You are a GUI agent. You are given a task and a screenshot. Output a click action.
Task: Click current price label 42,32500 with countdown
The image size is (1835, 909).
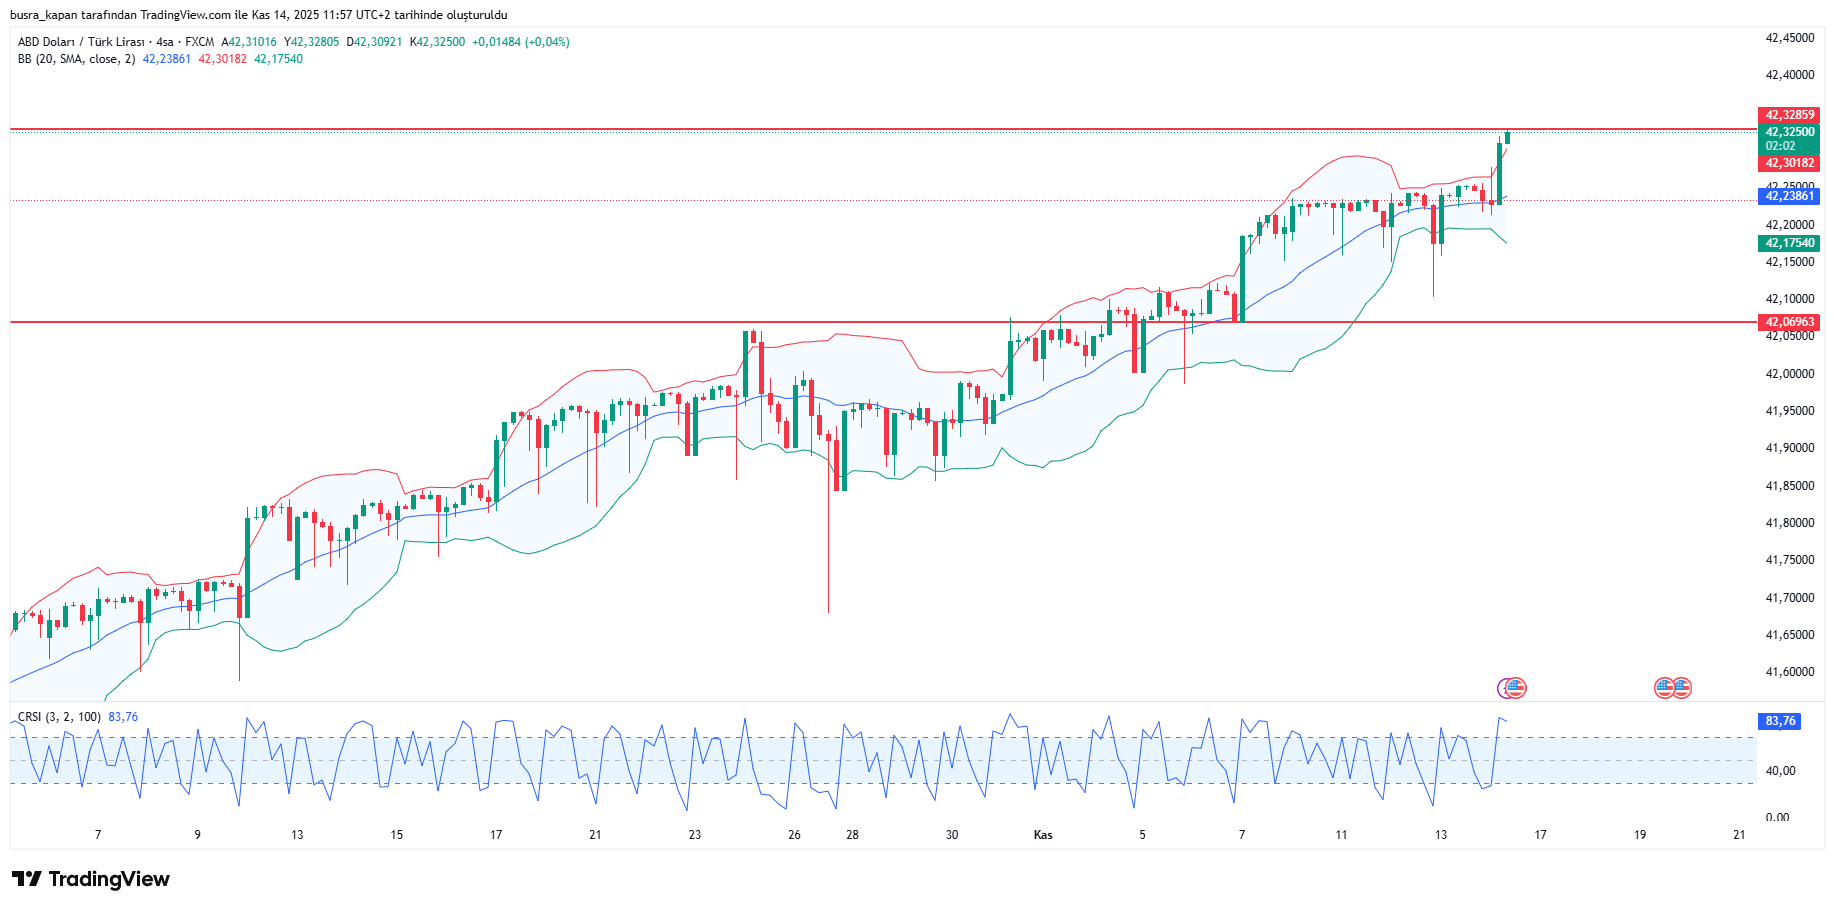click(1788, 138)
